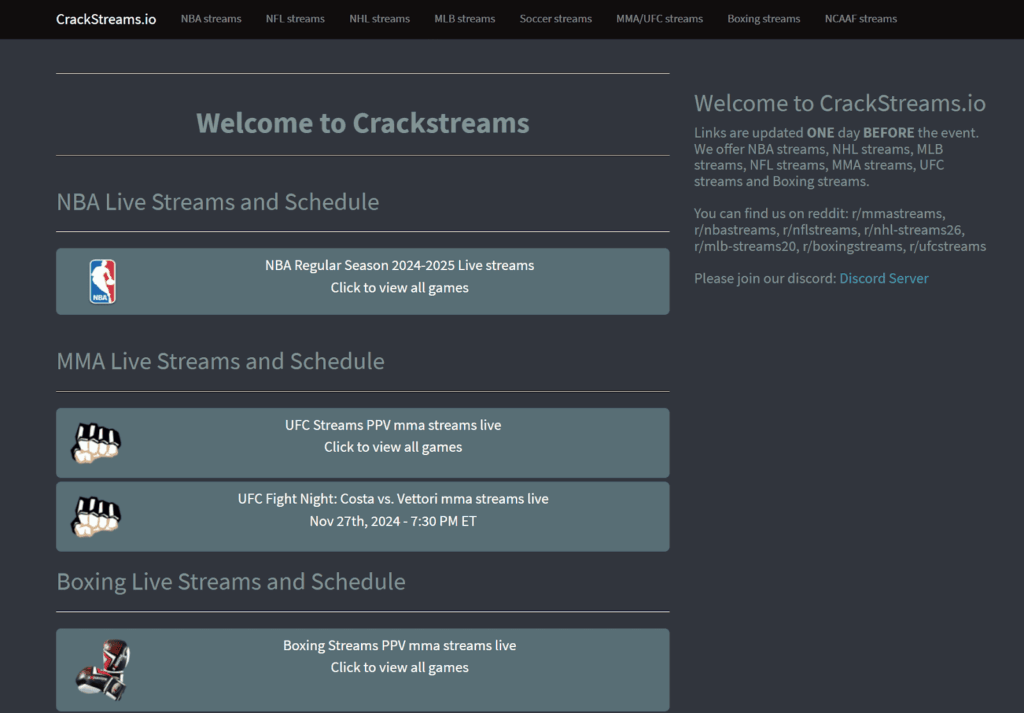Click the "NBA Live Streams and Schedule" heading
Screen dimensions: 1024x713
(217, 202)
